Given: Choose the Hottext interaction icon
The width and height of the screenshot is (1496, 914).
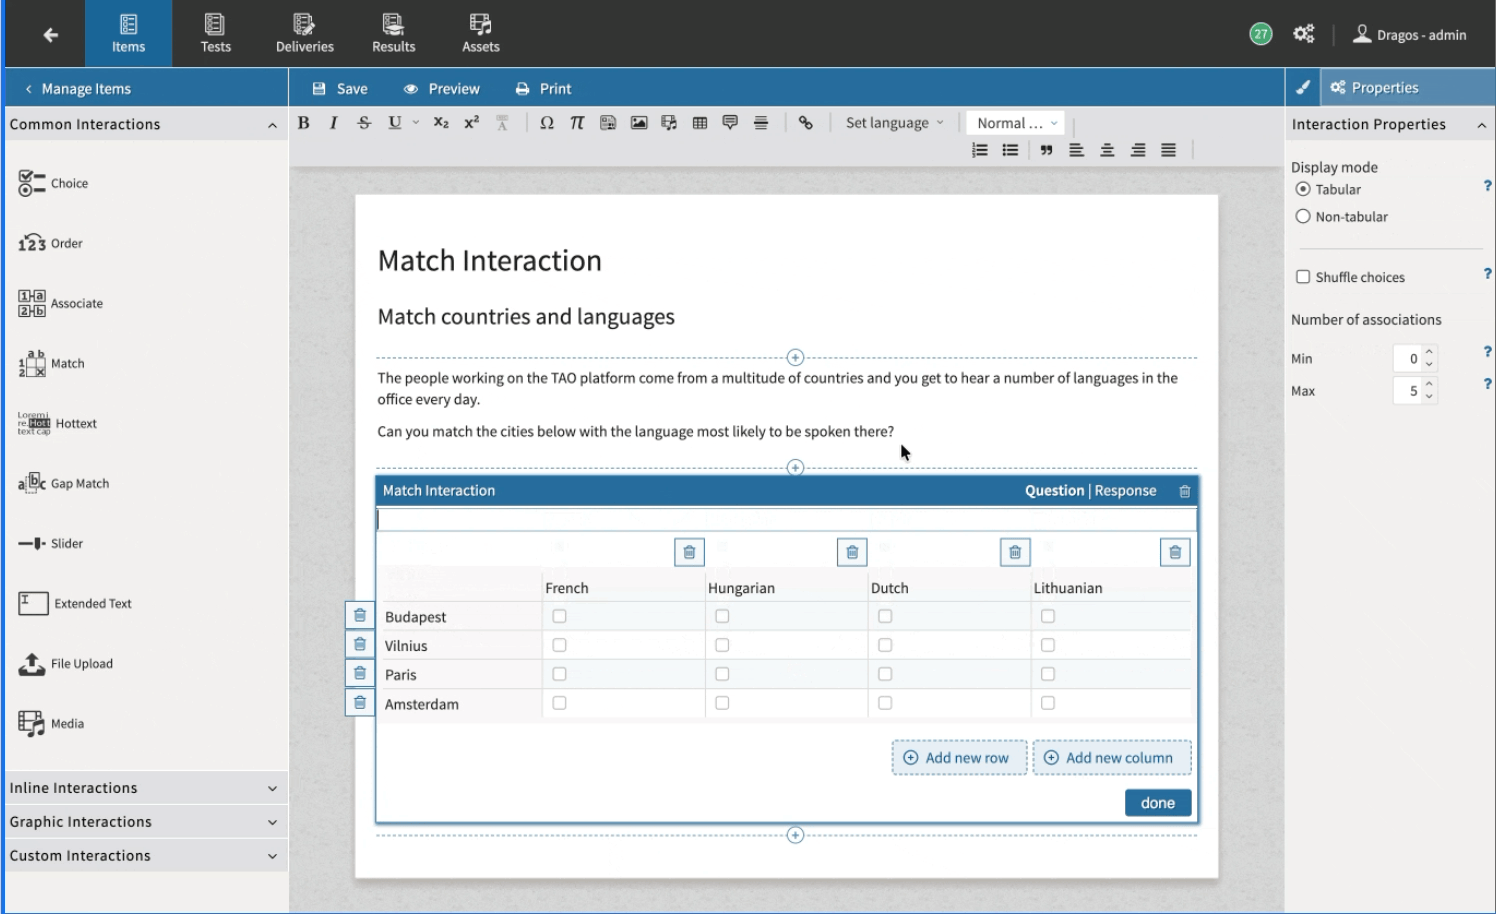Looking at the screenshot, I should (34, 423).
